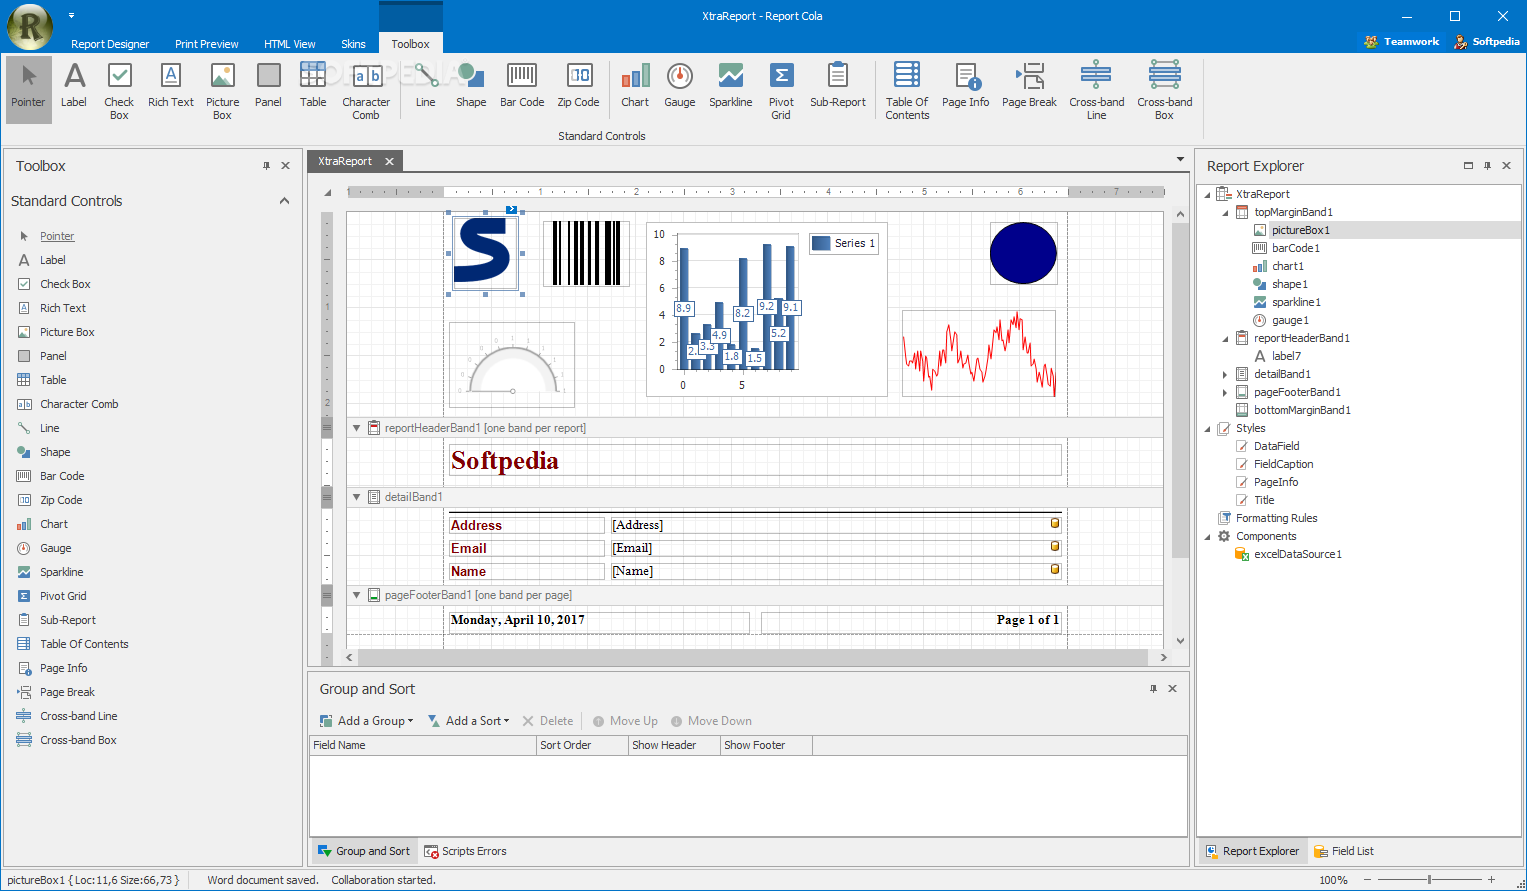Click Move Up in Group and Sort
Screen dimensions: 1527x891
(x=625, y=721)
